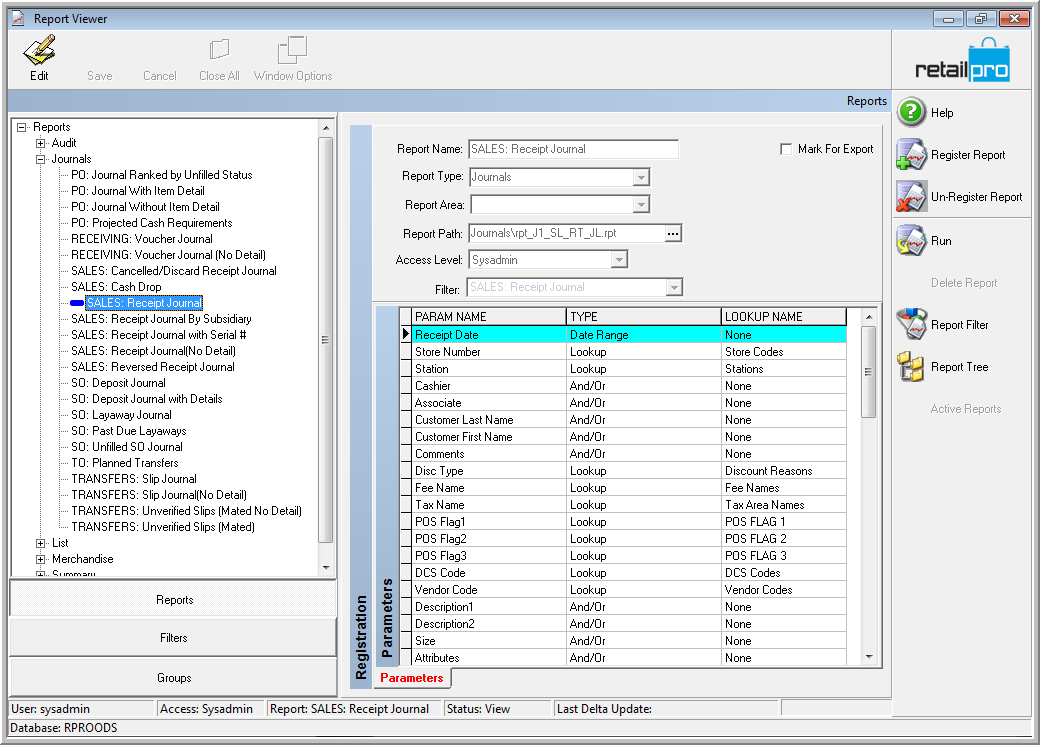Viewport: 1040px width, 745px height.
Task: Expand the Audit tree node
Action: point(40,143)
